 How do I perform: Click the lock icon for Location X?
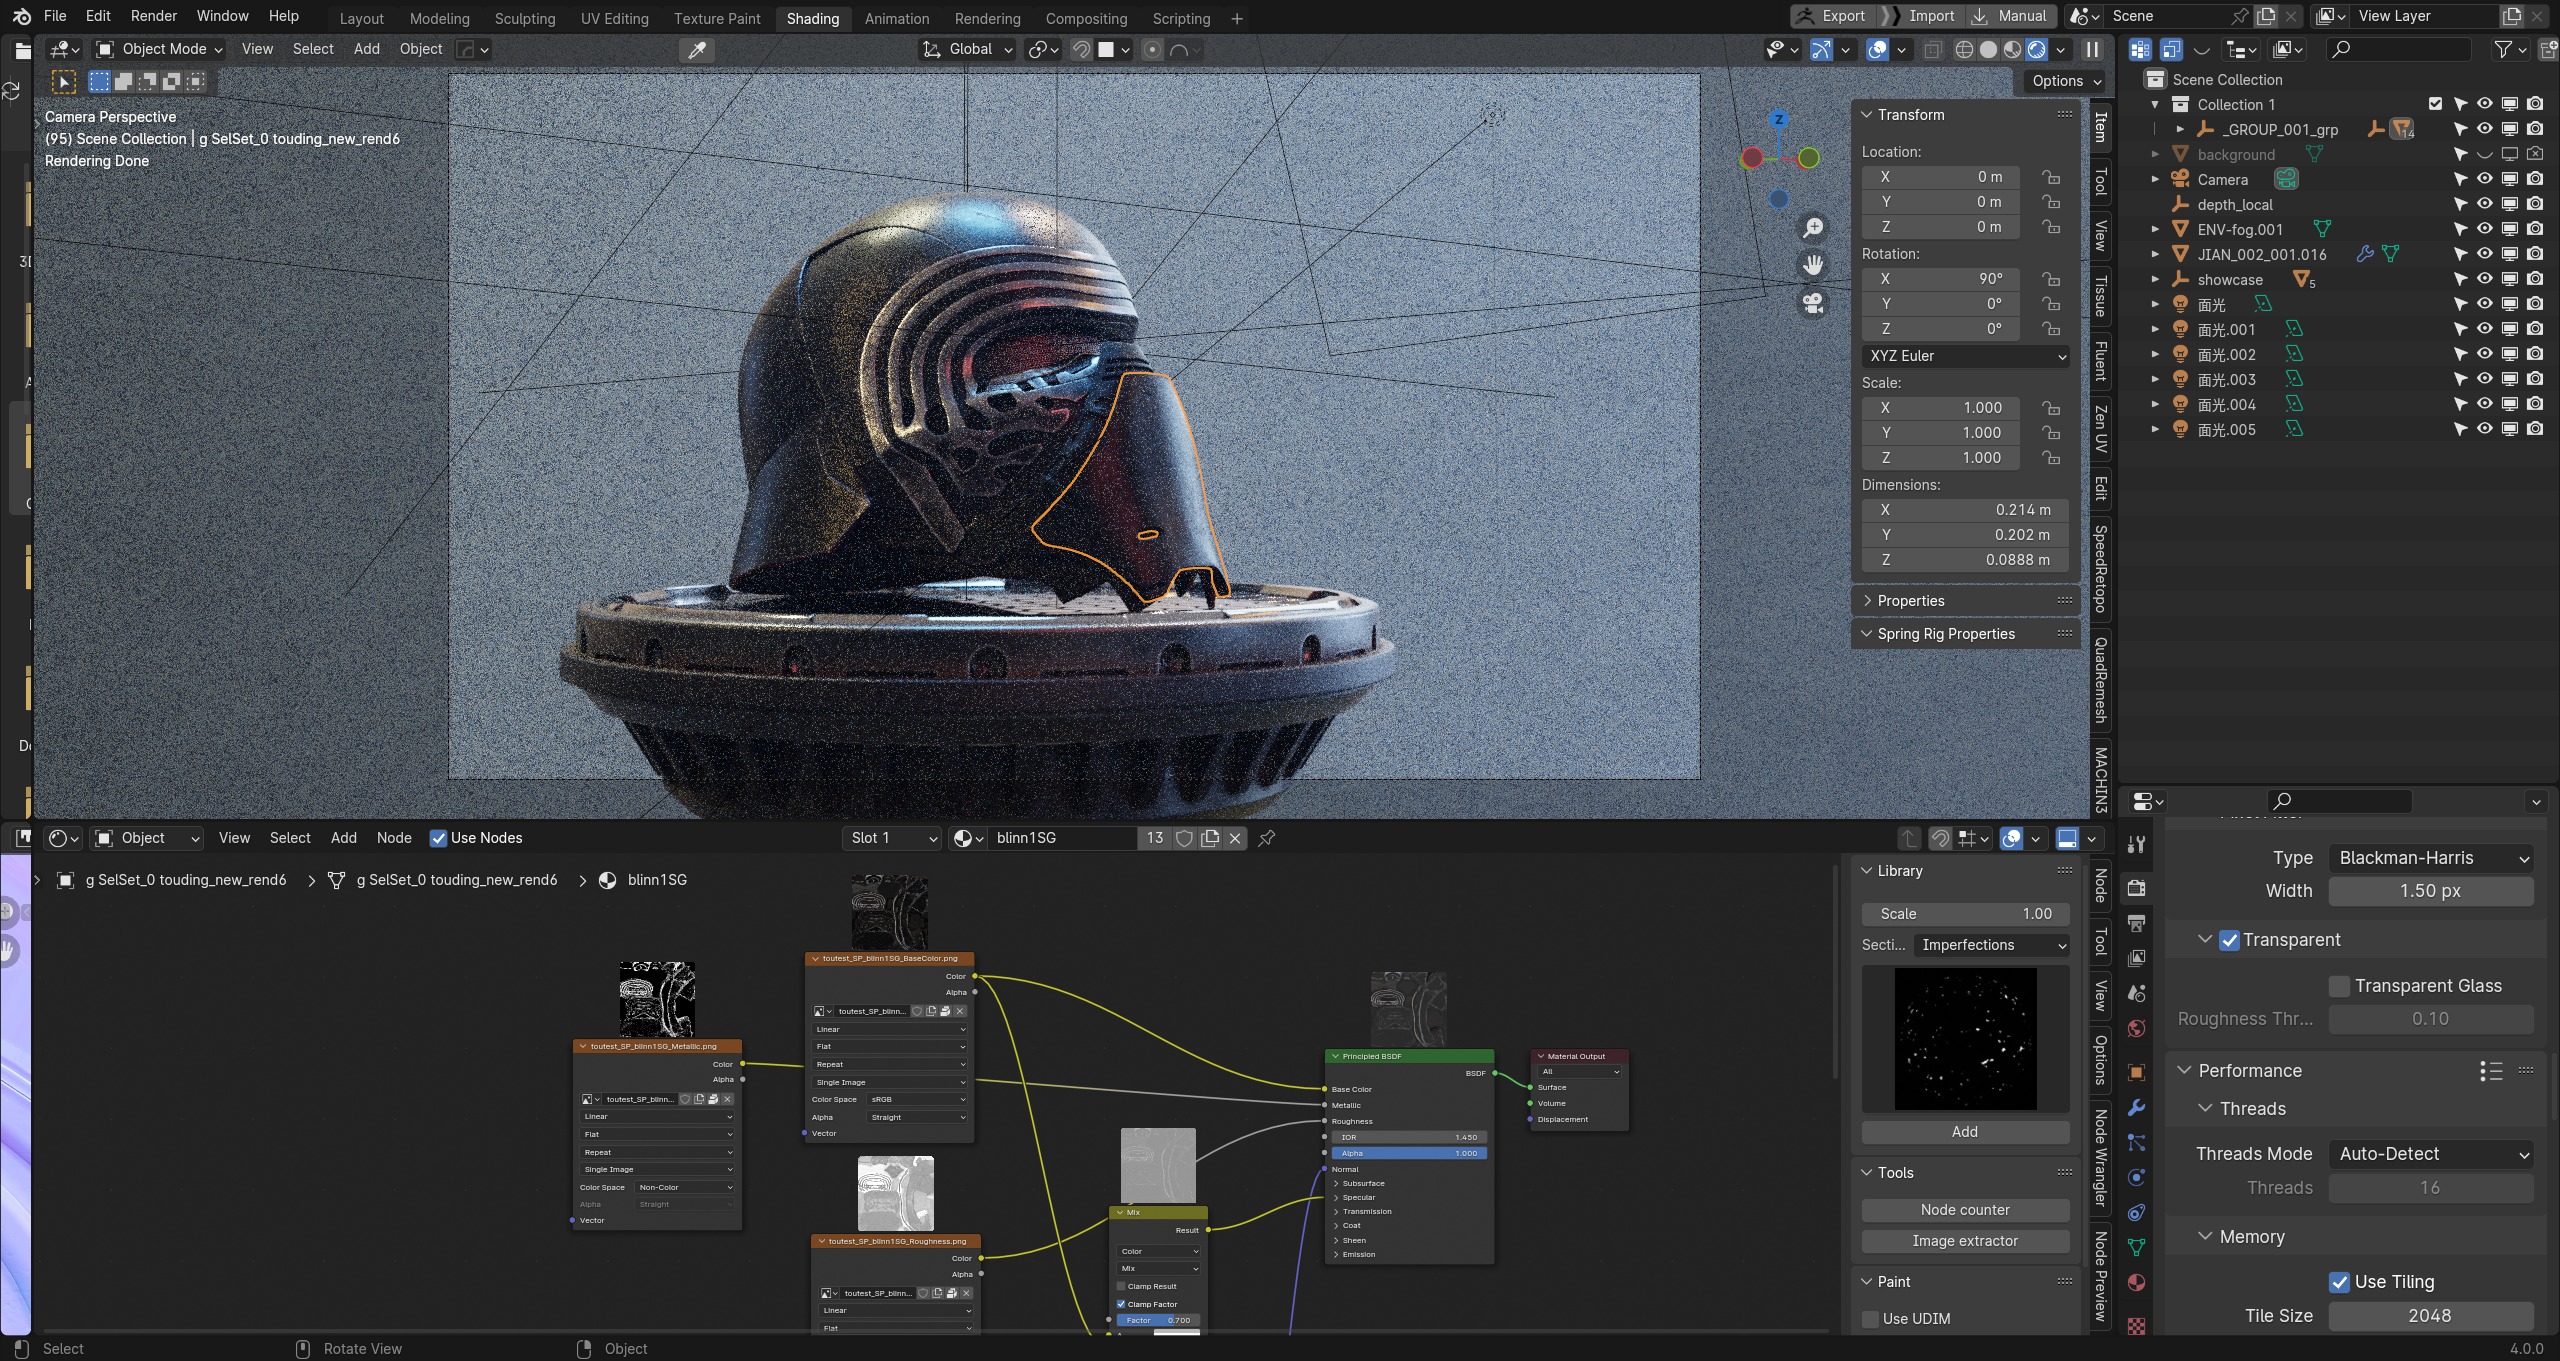pyautogui.click(x=2051, y=177)
